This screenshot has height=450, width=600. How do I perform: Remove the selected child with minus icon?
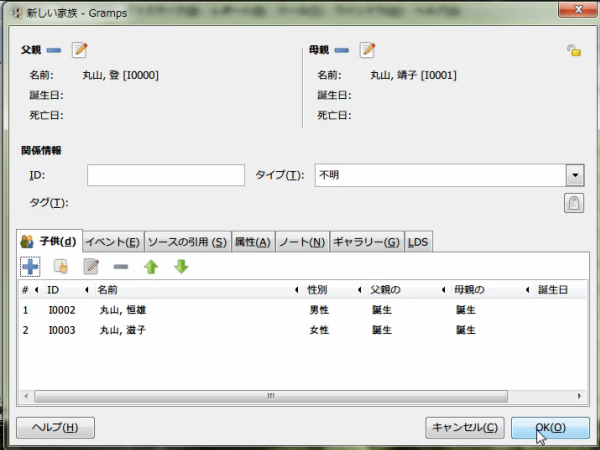[121, 266]
